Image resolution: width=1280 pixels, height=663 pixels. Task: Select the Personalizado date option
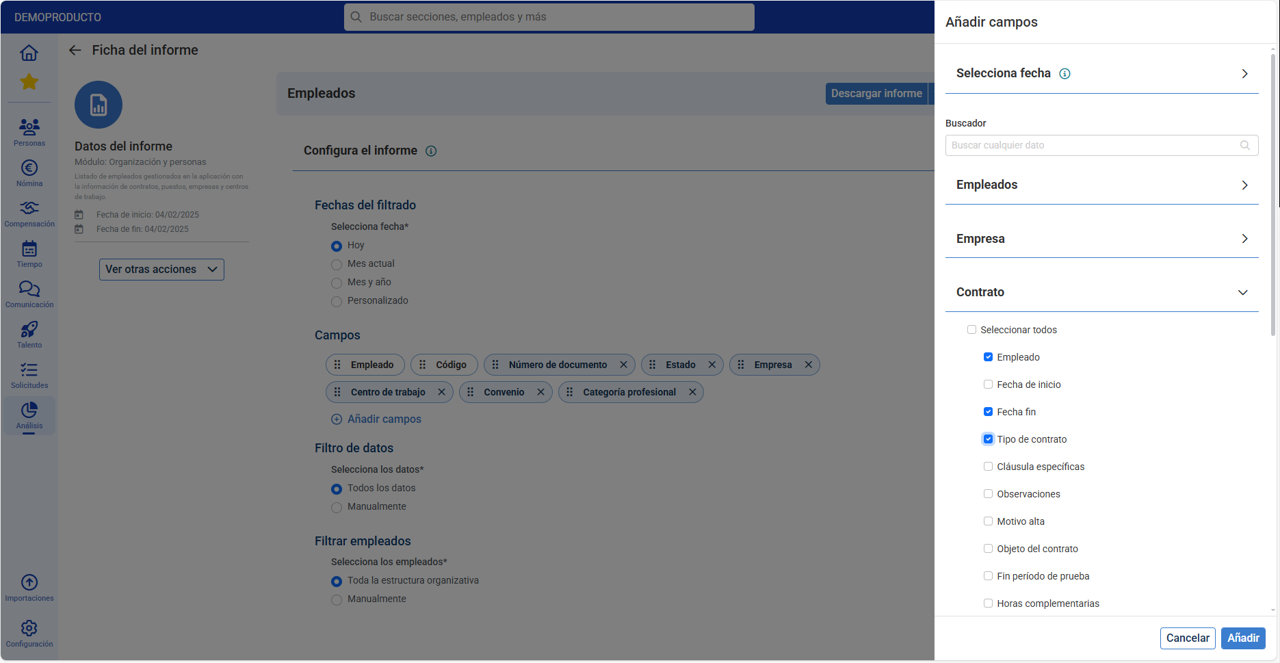click(336, 301)
